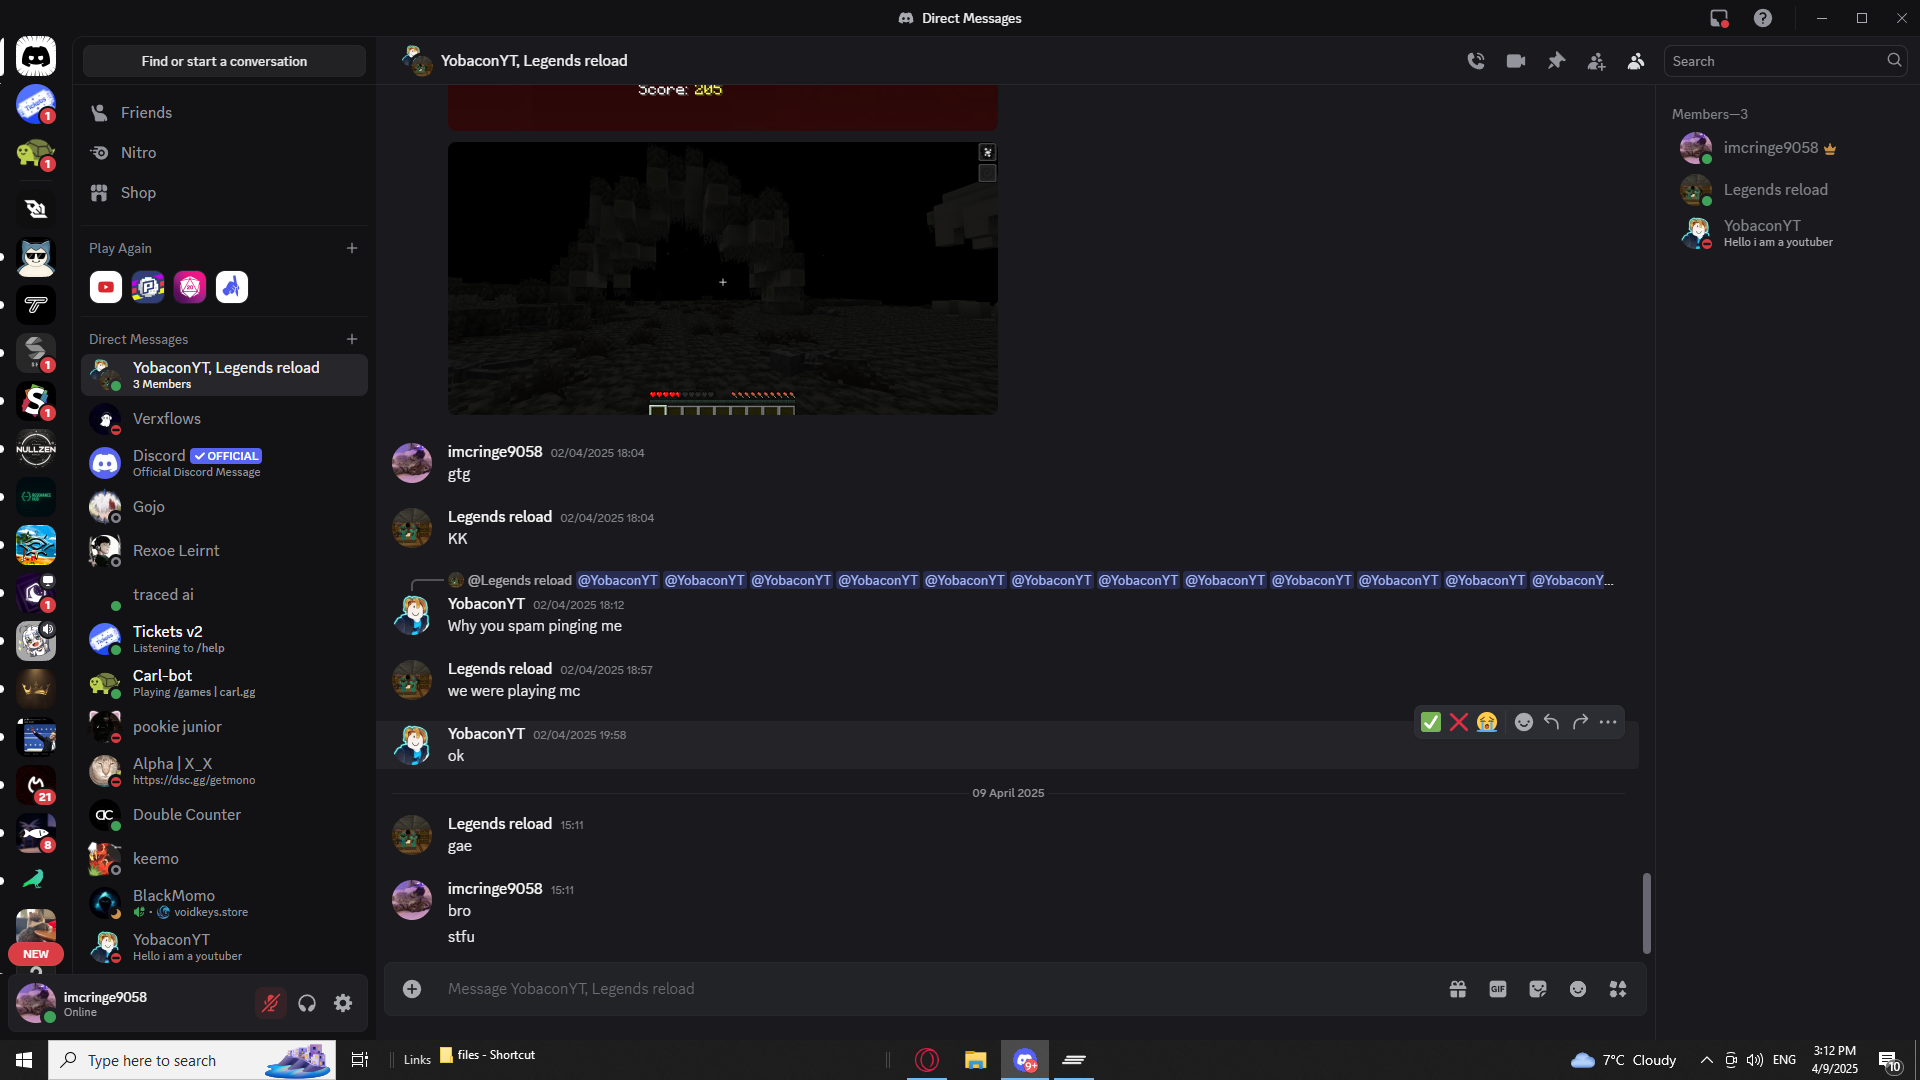Viewport: 1920px width, 1080px height.
Task: React with red X emoji
Action: (x=1459, y=722)
